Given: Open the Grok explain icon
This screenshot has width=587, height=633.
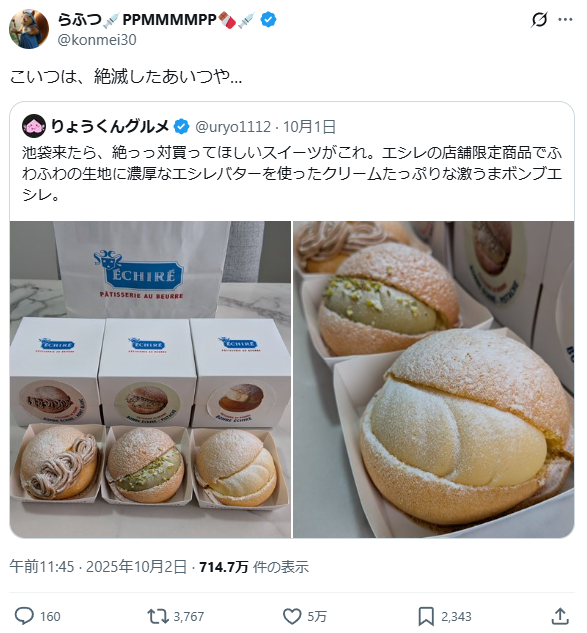Looking at the screenshot, I should (539, 19).
